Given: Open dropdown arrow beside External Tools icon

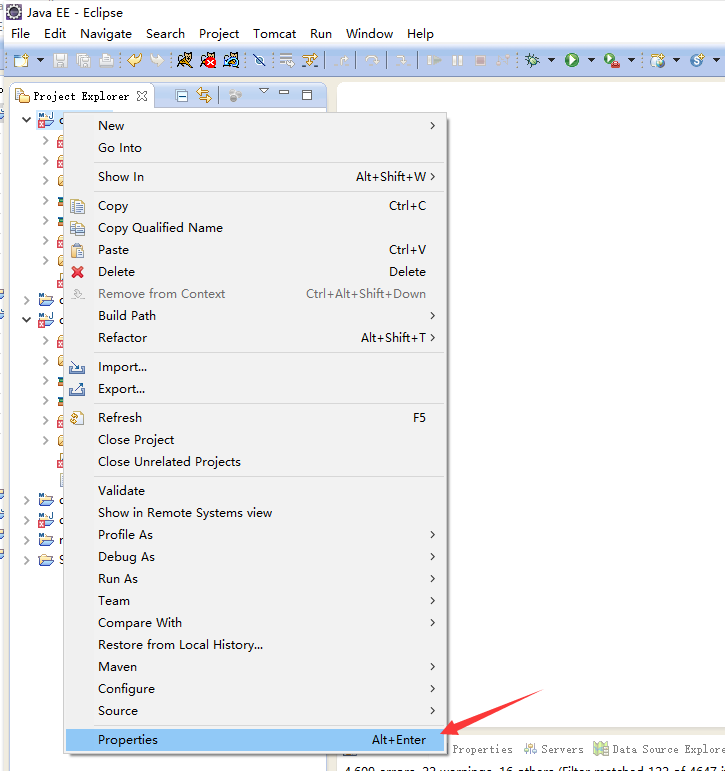Looking at the screenshot, I should (x=632, y=60).
